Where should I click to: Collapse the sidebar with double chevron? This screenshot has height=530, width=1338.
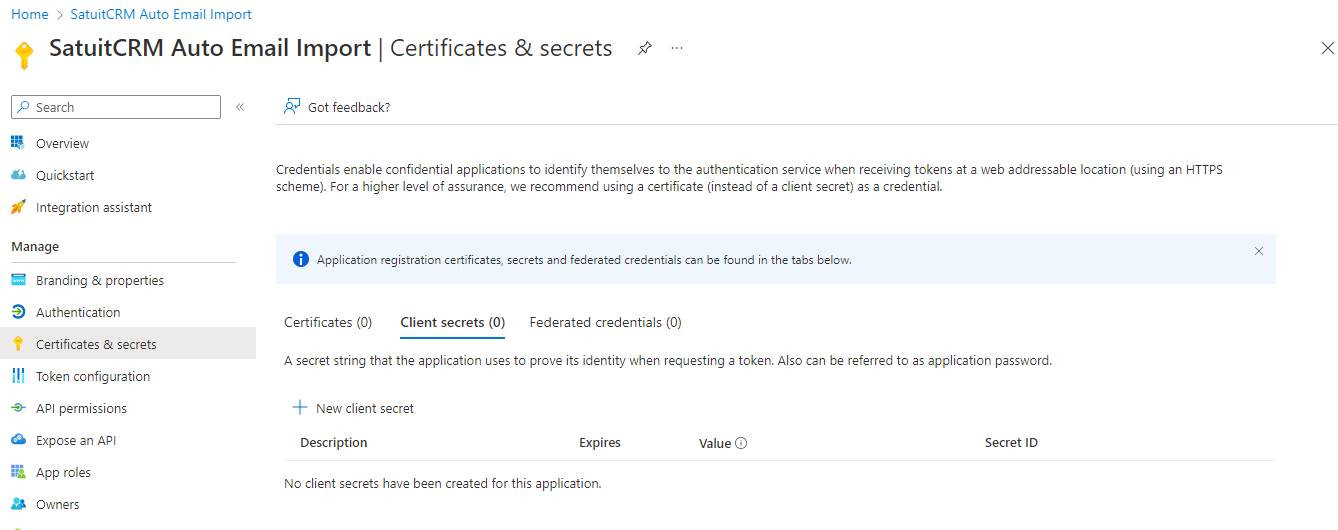pos(240,107)
